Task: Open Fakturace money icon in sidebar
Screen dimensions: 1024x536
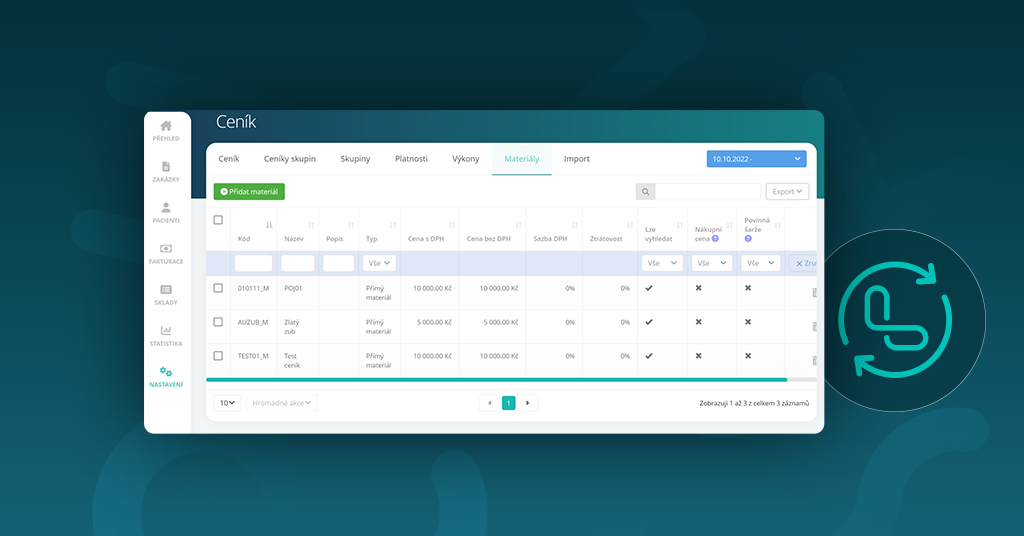Action: [x=166, y=249]
